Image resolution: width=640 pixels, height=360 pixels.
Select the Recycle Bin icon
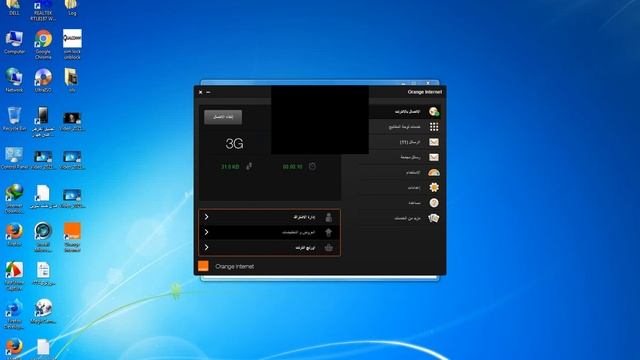[14, 119]
